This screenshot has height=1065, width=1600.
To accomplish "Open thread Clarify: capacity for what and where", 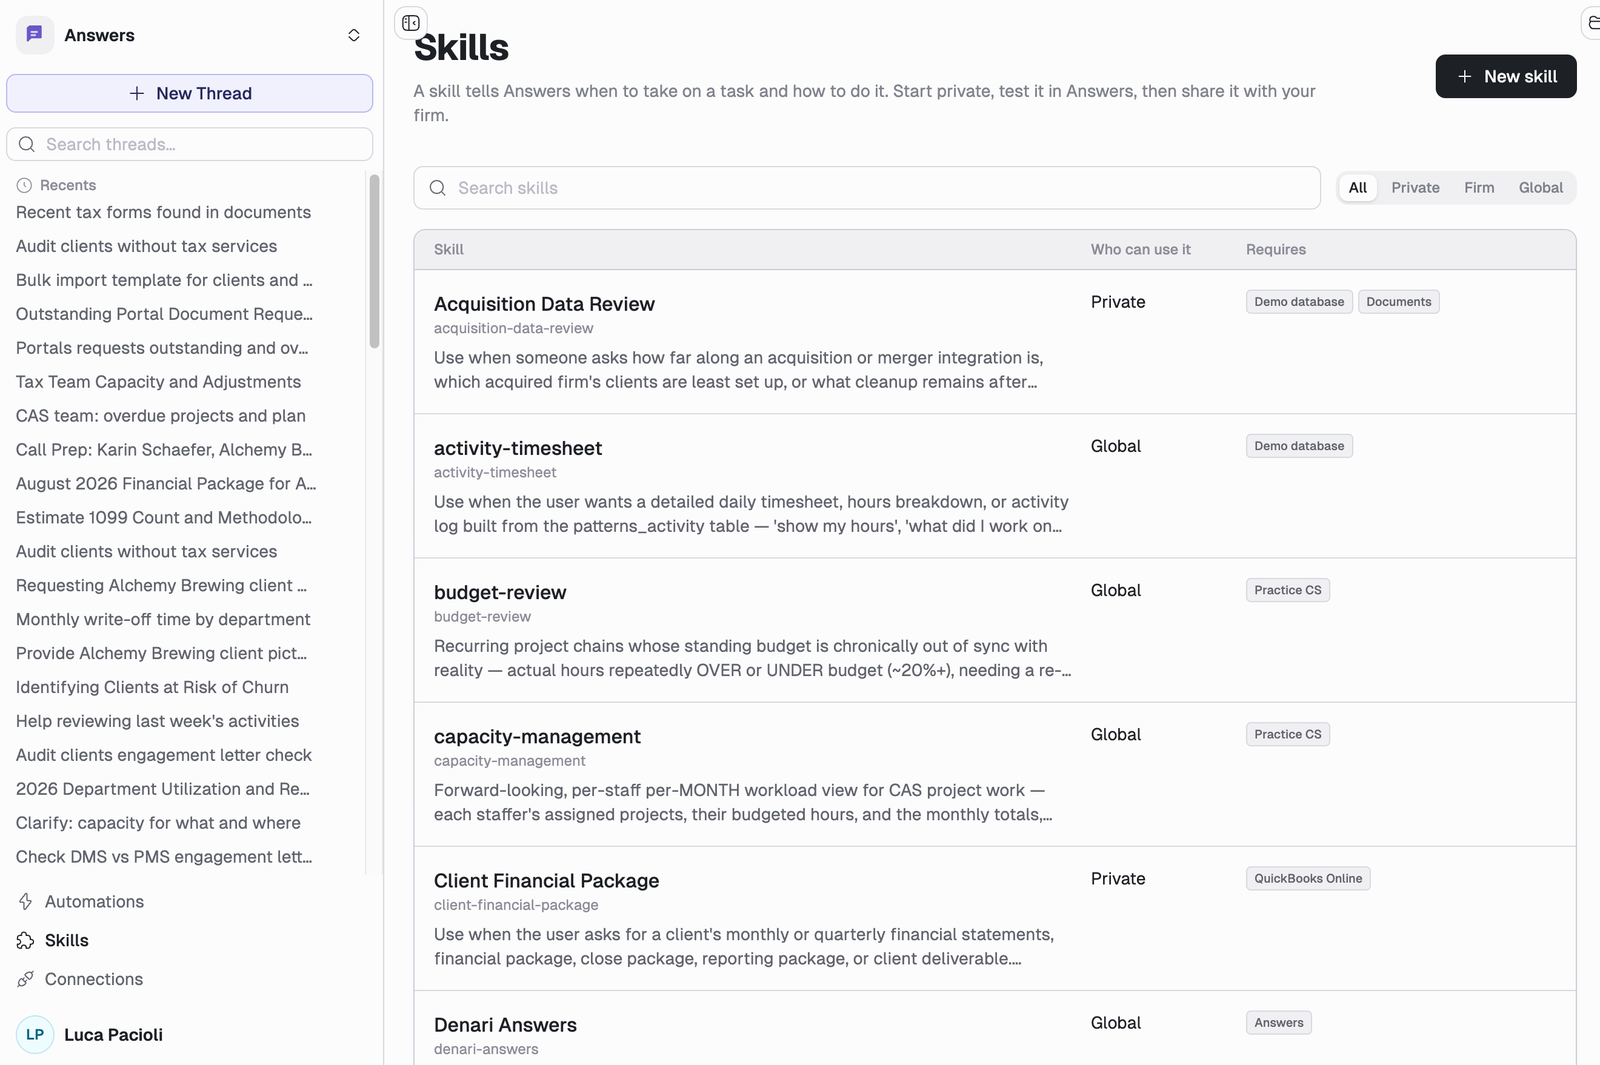I will click(x=158, y=823).
